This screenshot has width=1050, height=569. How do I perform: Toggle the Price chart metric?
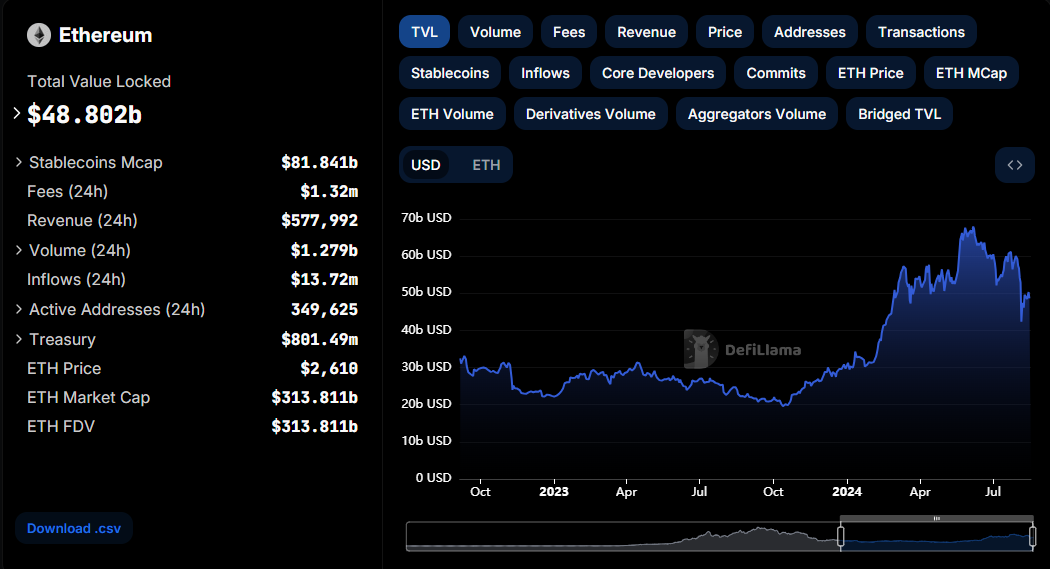tap(725, 32)
